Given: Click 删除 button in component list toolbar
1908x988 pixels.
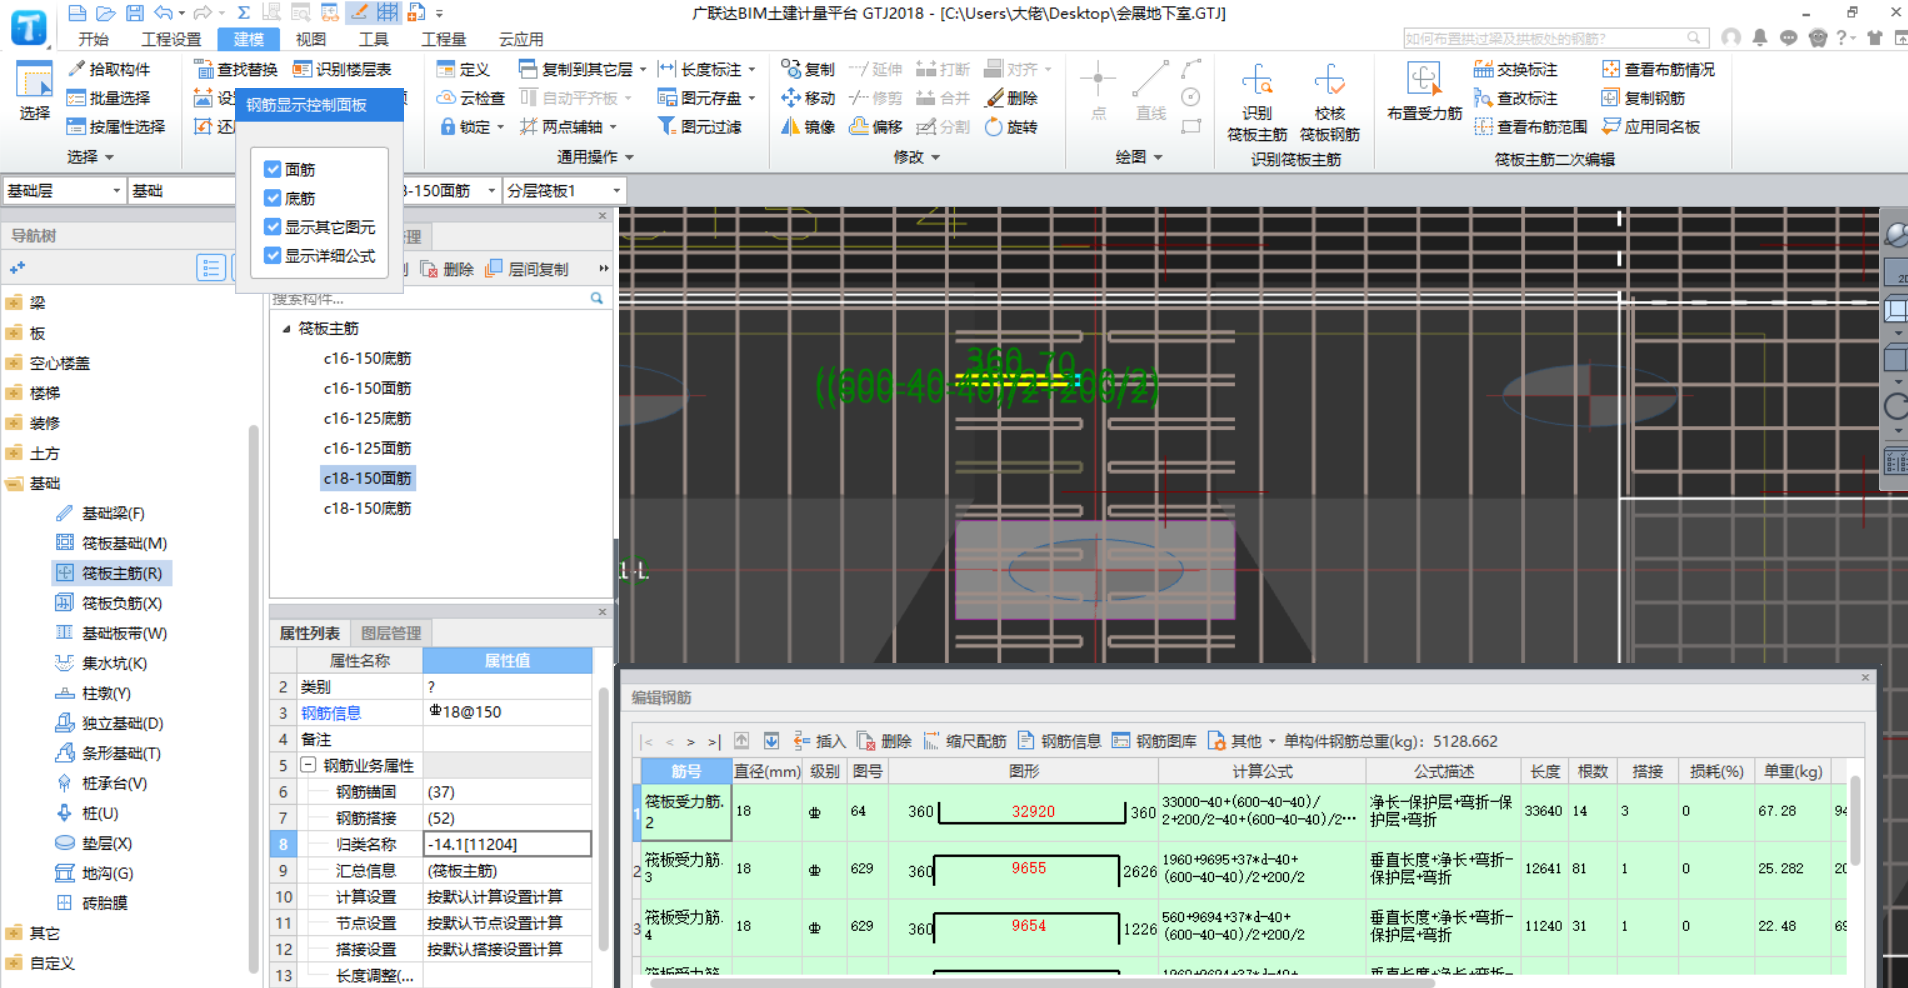Looking at the screenshot, I should pos(447,269).
